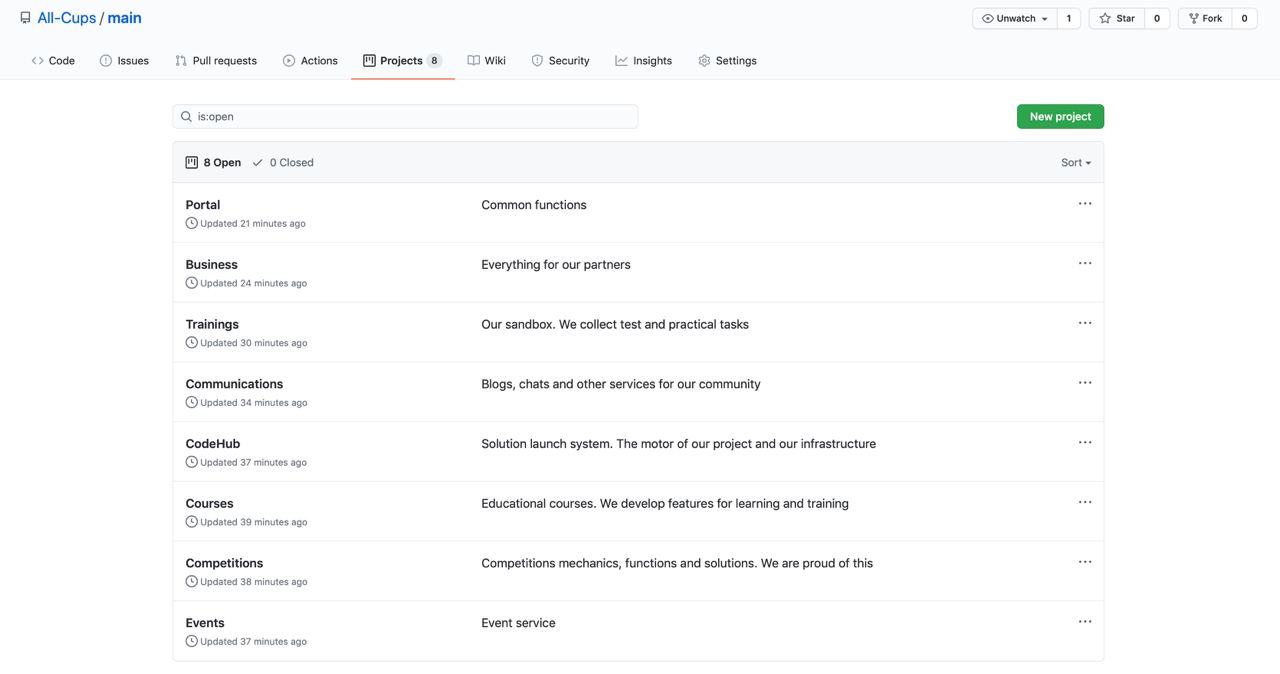Open the ellipsis menu for Business project
This screenshot has width=1280, height=674.
(1085, 264)
